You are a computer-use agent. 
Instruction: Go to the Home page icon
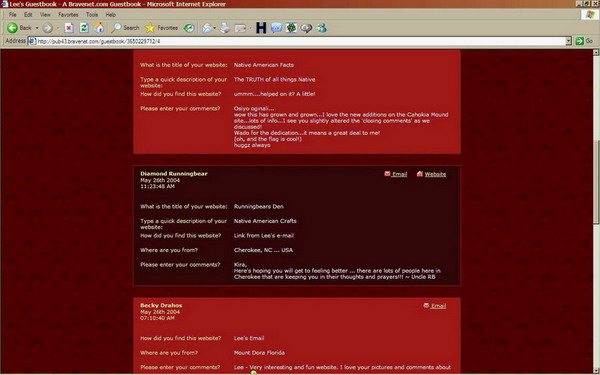coord(99,28)
